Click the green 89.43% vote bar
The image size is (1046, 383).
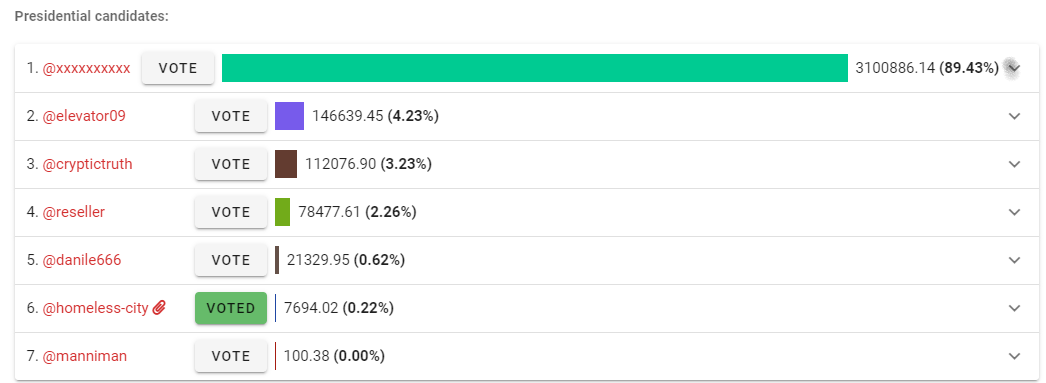(x=534, y=68)
